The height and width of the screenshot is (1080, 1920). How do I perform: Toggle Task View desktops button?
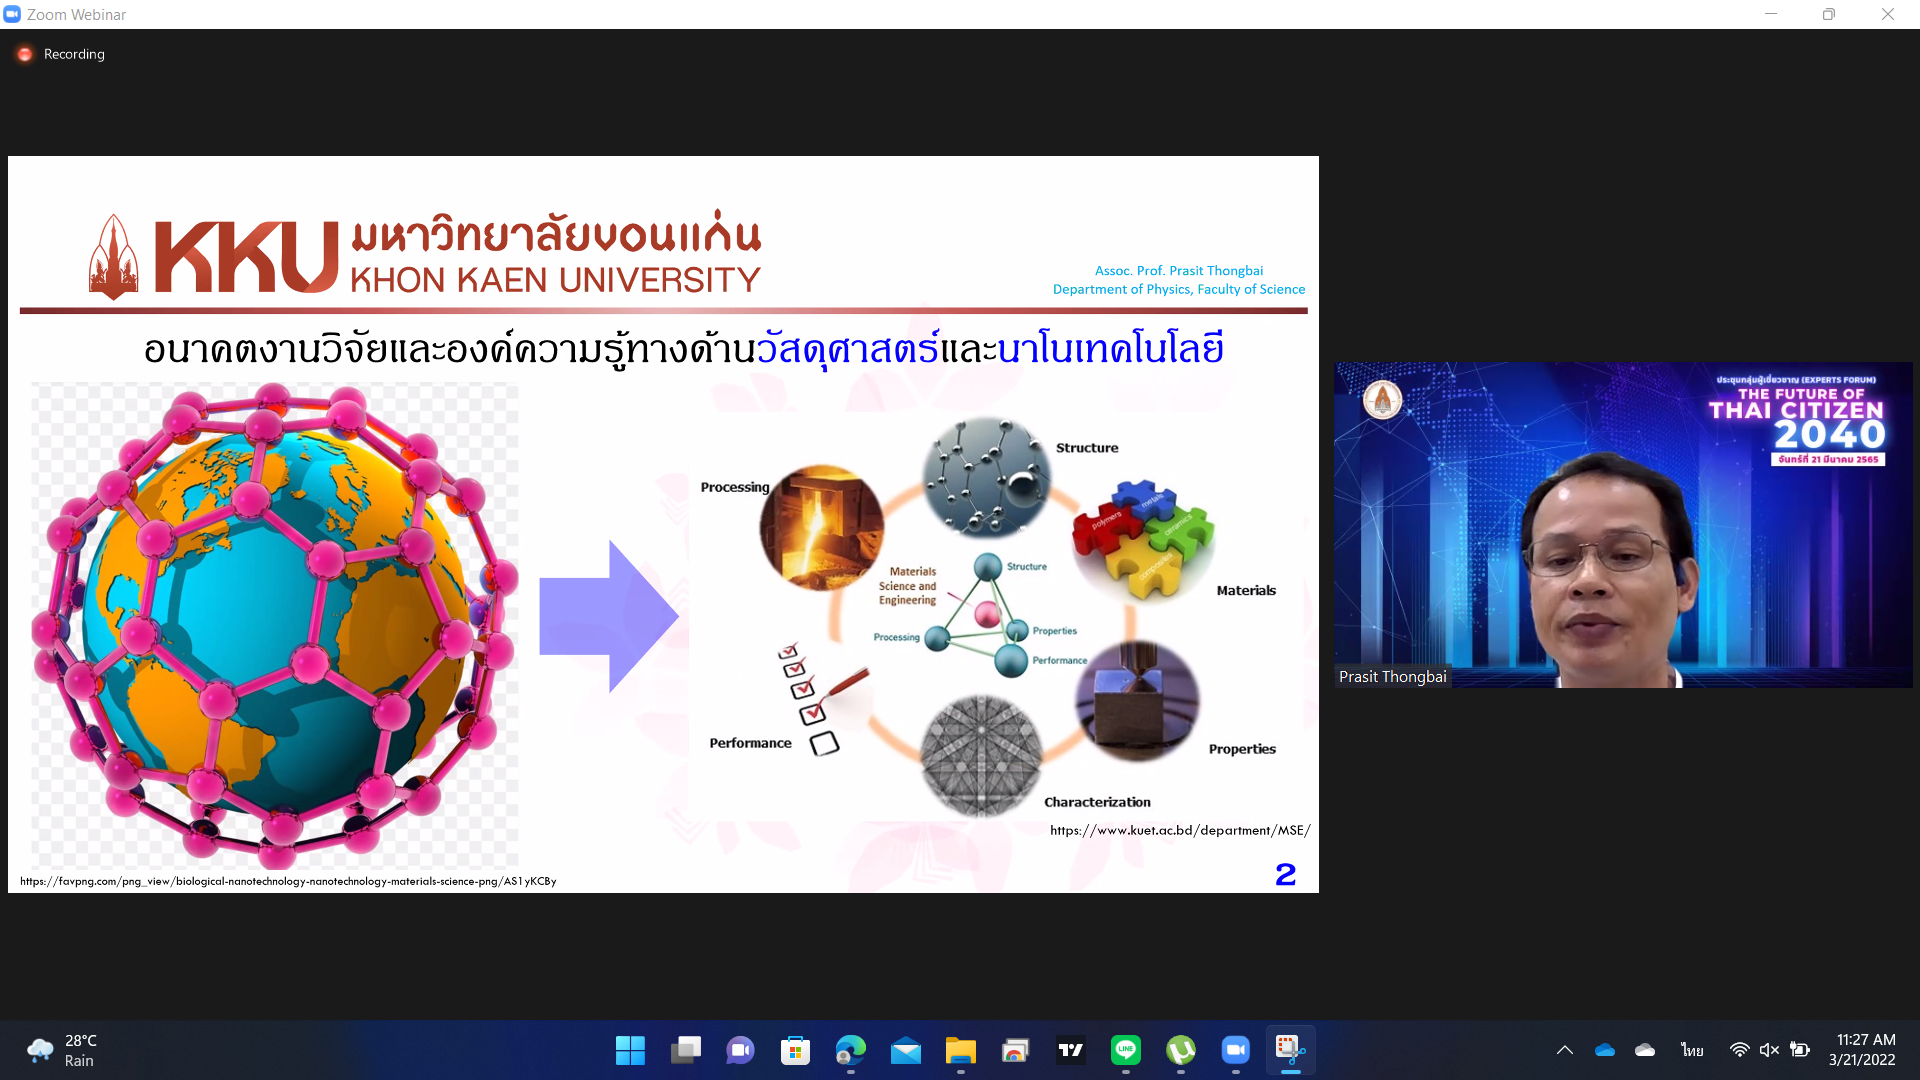tap(686, 1050)
